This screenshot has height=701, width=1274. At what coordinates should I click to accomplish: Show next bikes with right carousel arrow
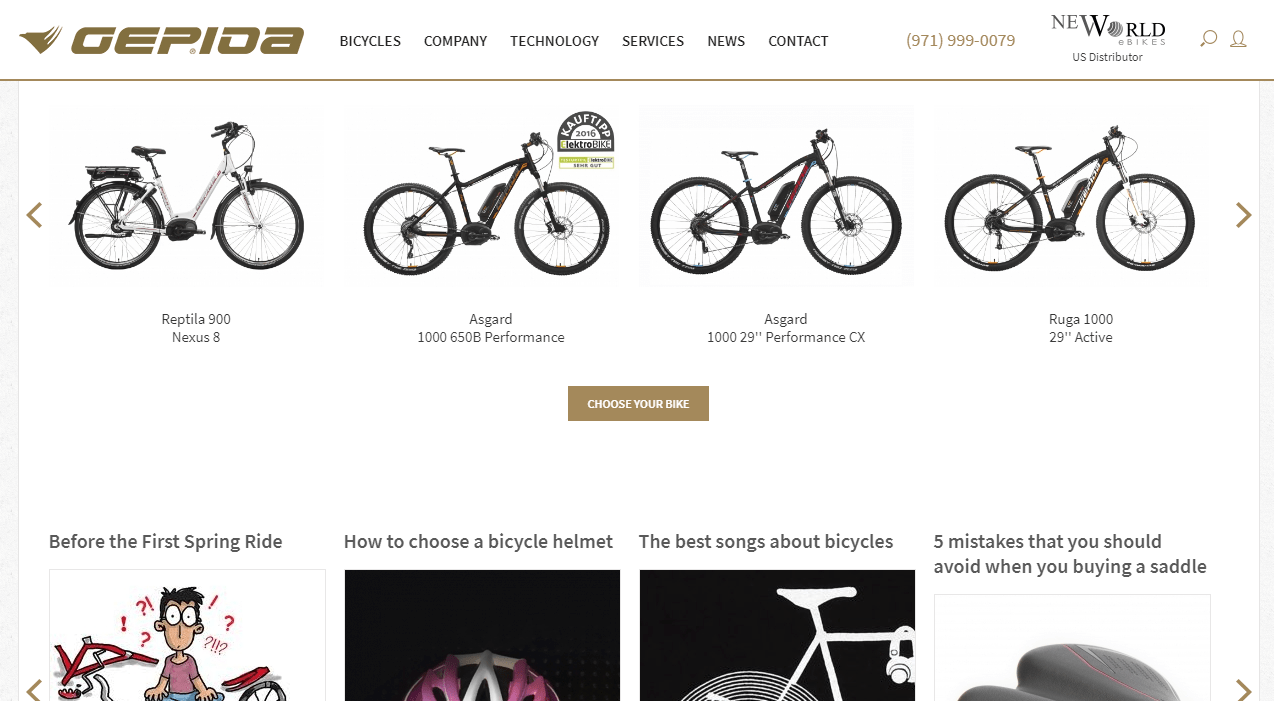1243,215
